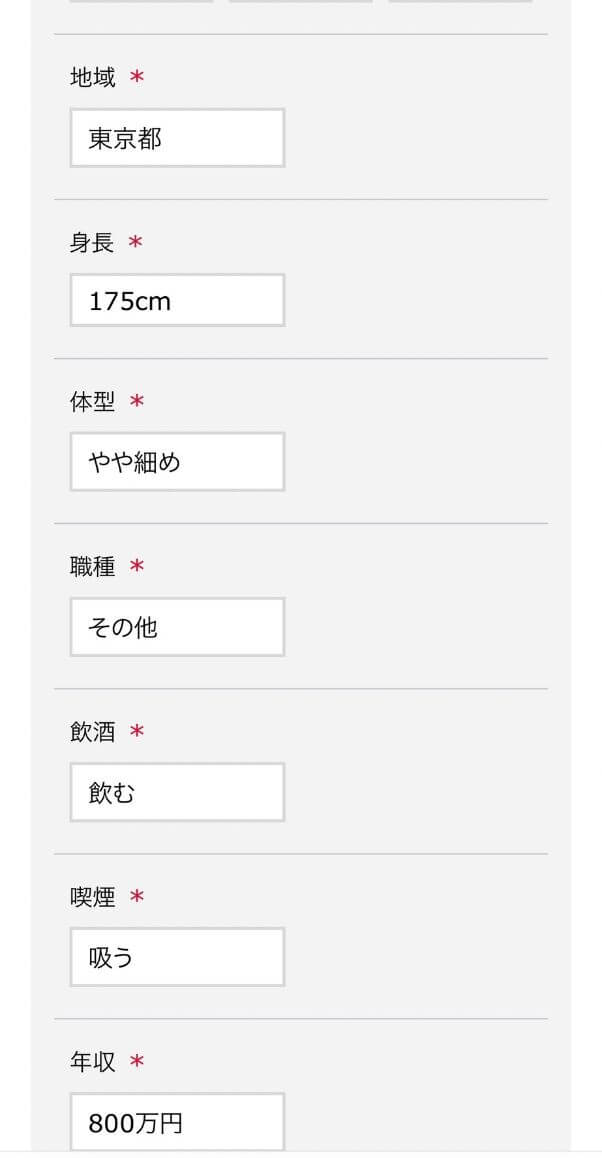Click the 飲酒 field label
602x1158 pixels.
pos(93,732)
